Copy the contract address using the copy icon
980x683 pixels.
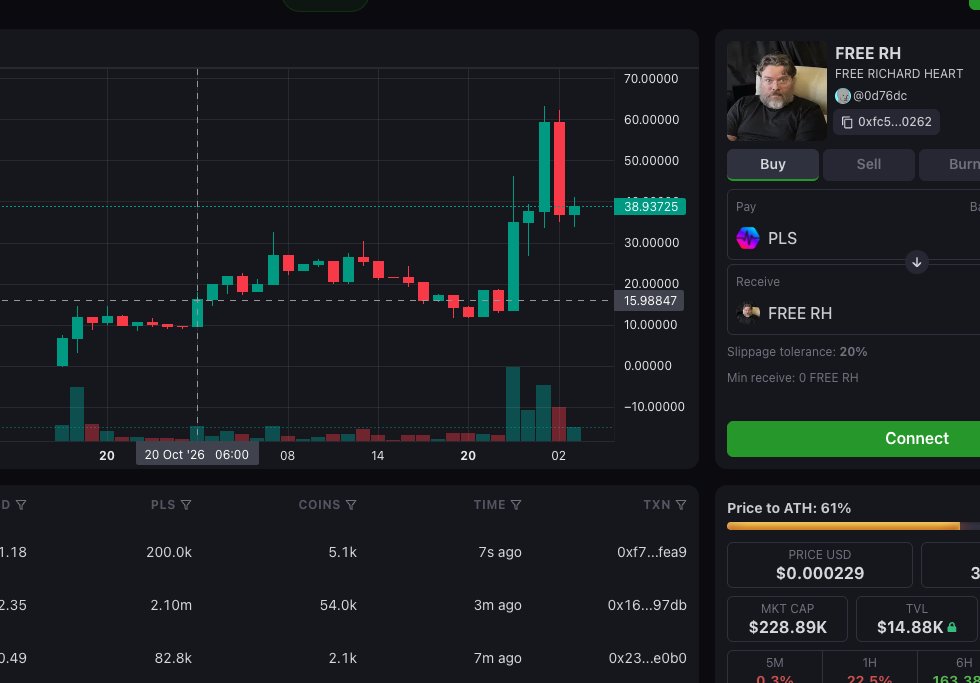pyautogui.click(x=847, y=122)
